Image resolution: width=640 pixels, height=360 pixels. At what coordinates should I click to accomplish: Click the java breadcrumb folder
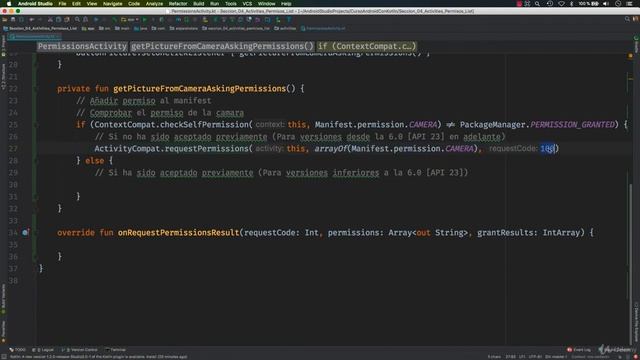(x=140, y=29)
